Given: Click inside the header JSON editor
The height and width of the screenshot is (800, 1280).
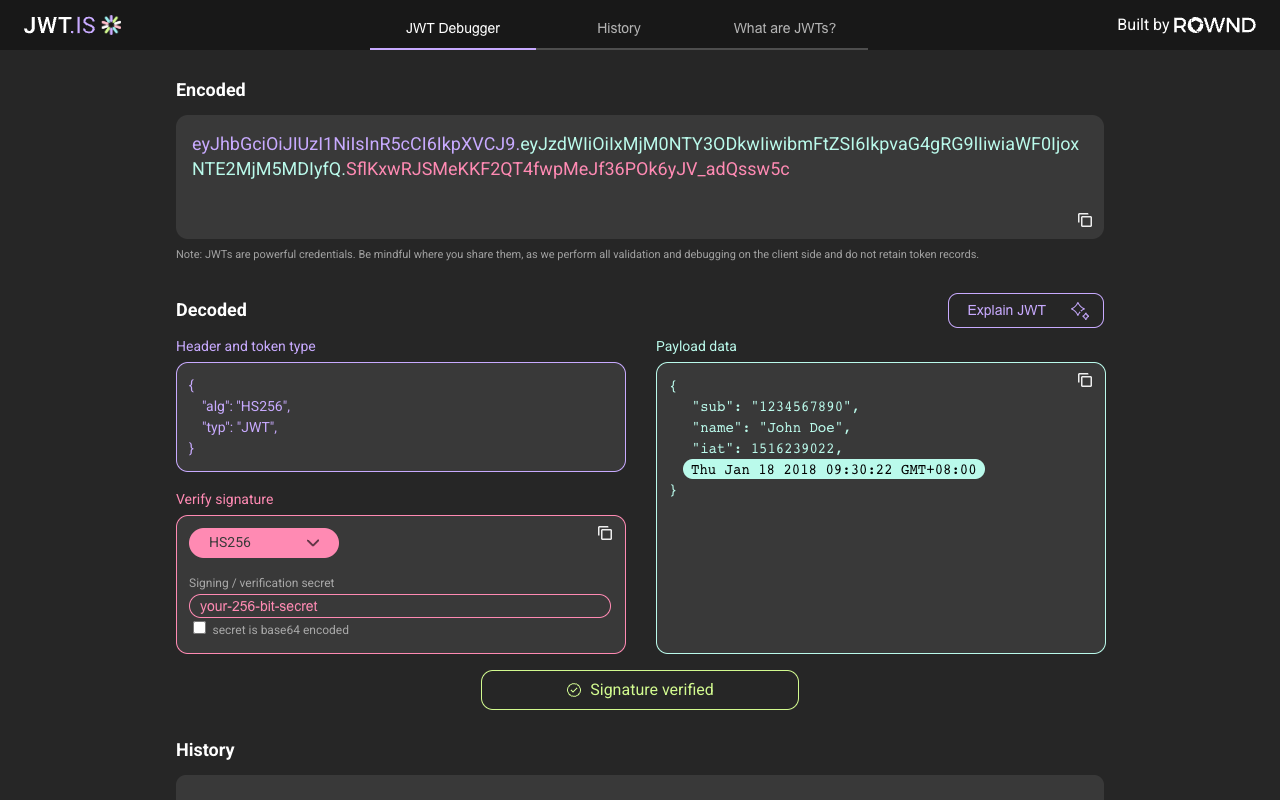Looking at the screenshot, I should 401,417.
